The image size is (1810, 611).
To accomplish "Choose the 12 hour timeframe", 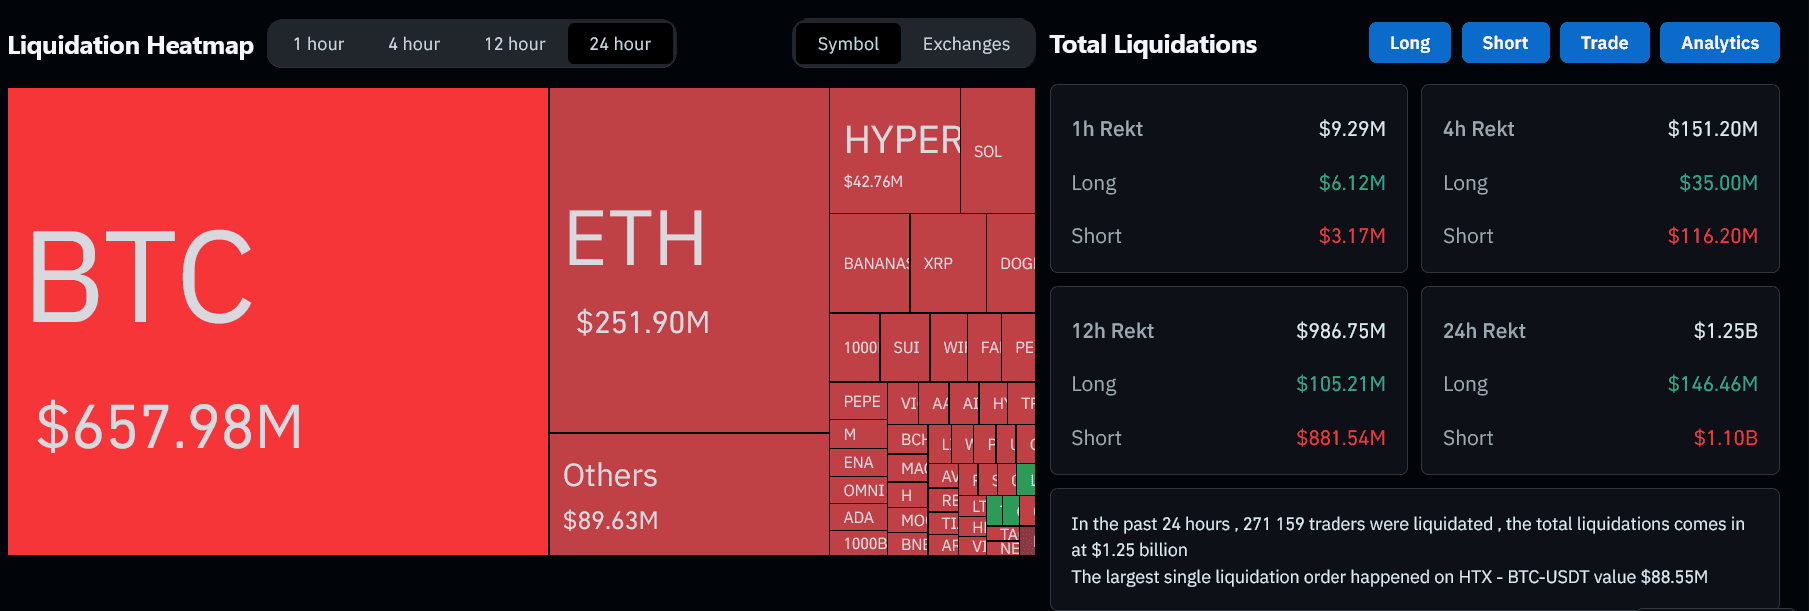I will tap(514, 44).
